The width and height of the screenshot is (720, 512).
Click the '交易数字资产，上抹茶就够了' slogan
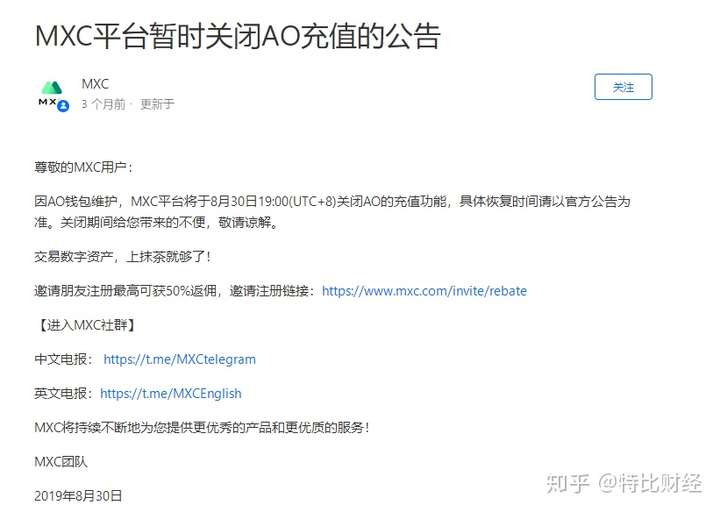123,256
